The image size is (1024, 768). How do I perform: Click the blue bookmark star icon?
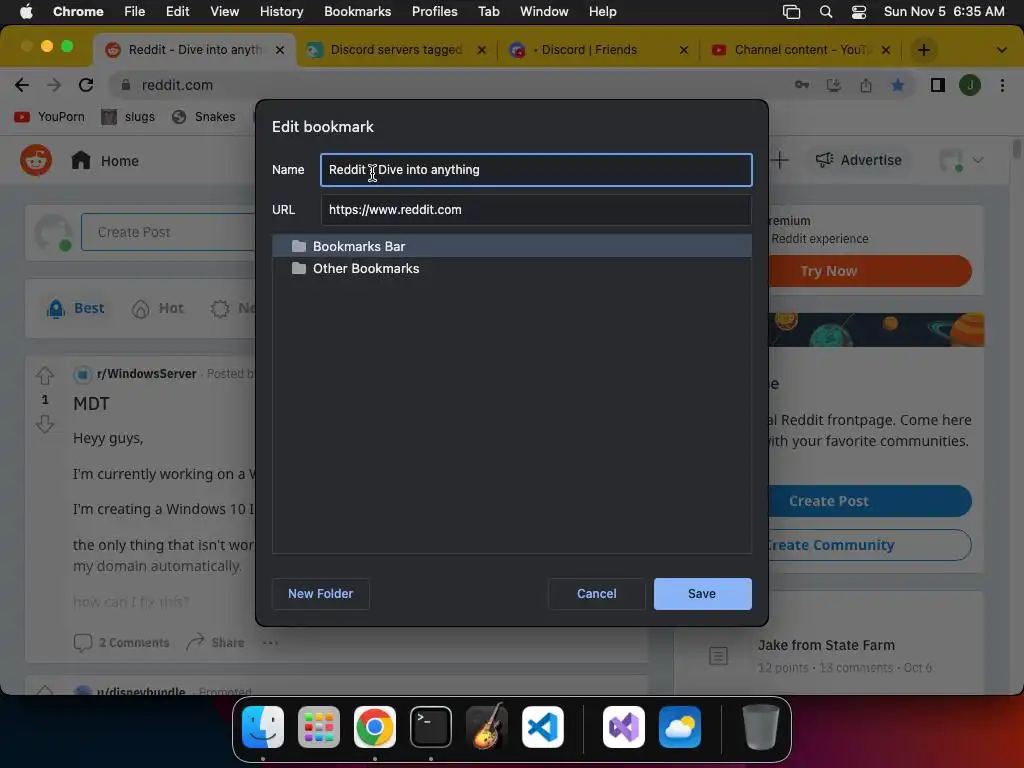coord(898,85)
